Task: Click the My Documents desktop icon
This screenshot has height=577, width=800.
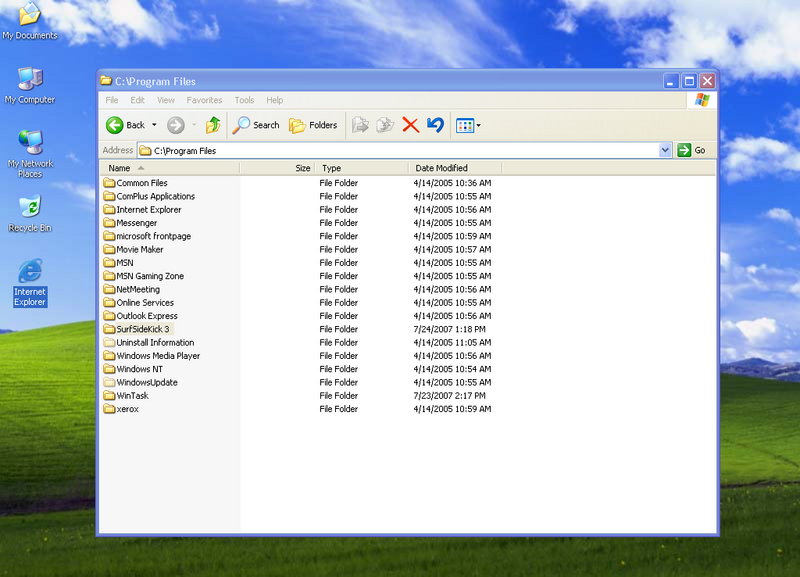Action: click(30, 21)
